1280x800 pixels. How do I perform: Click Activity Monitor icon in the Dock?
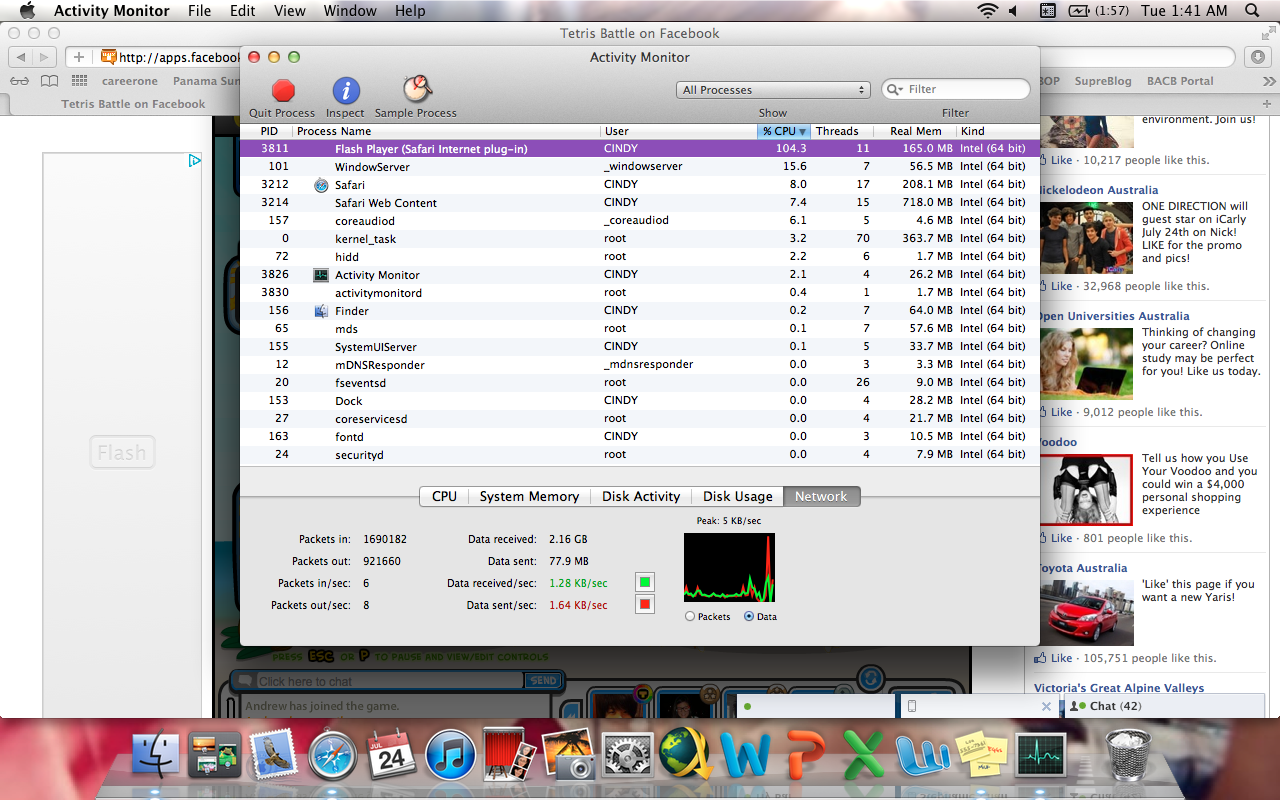pyautogui.click(x=1040, y=755)
